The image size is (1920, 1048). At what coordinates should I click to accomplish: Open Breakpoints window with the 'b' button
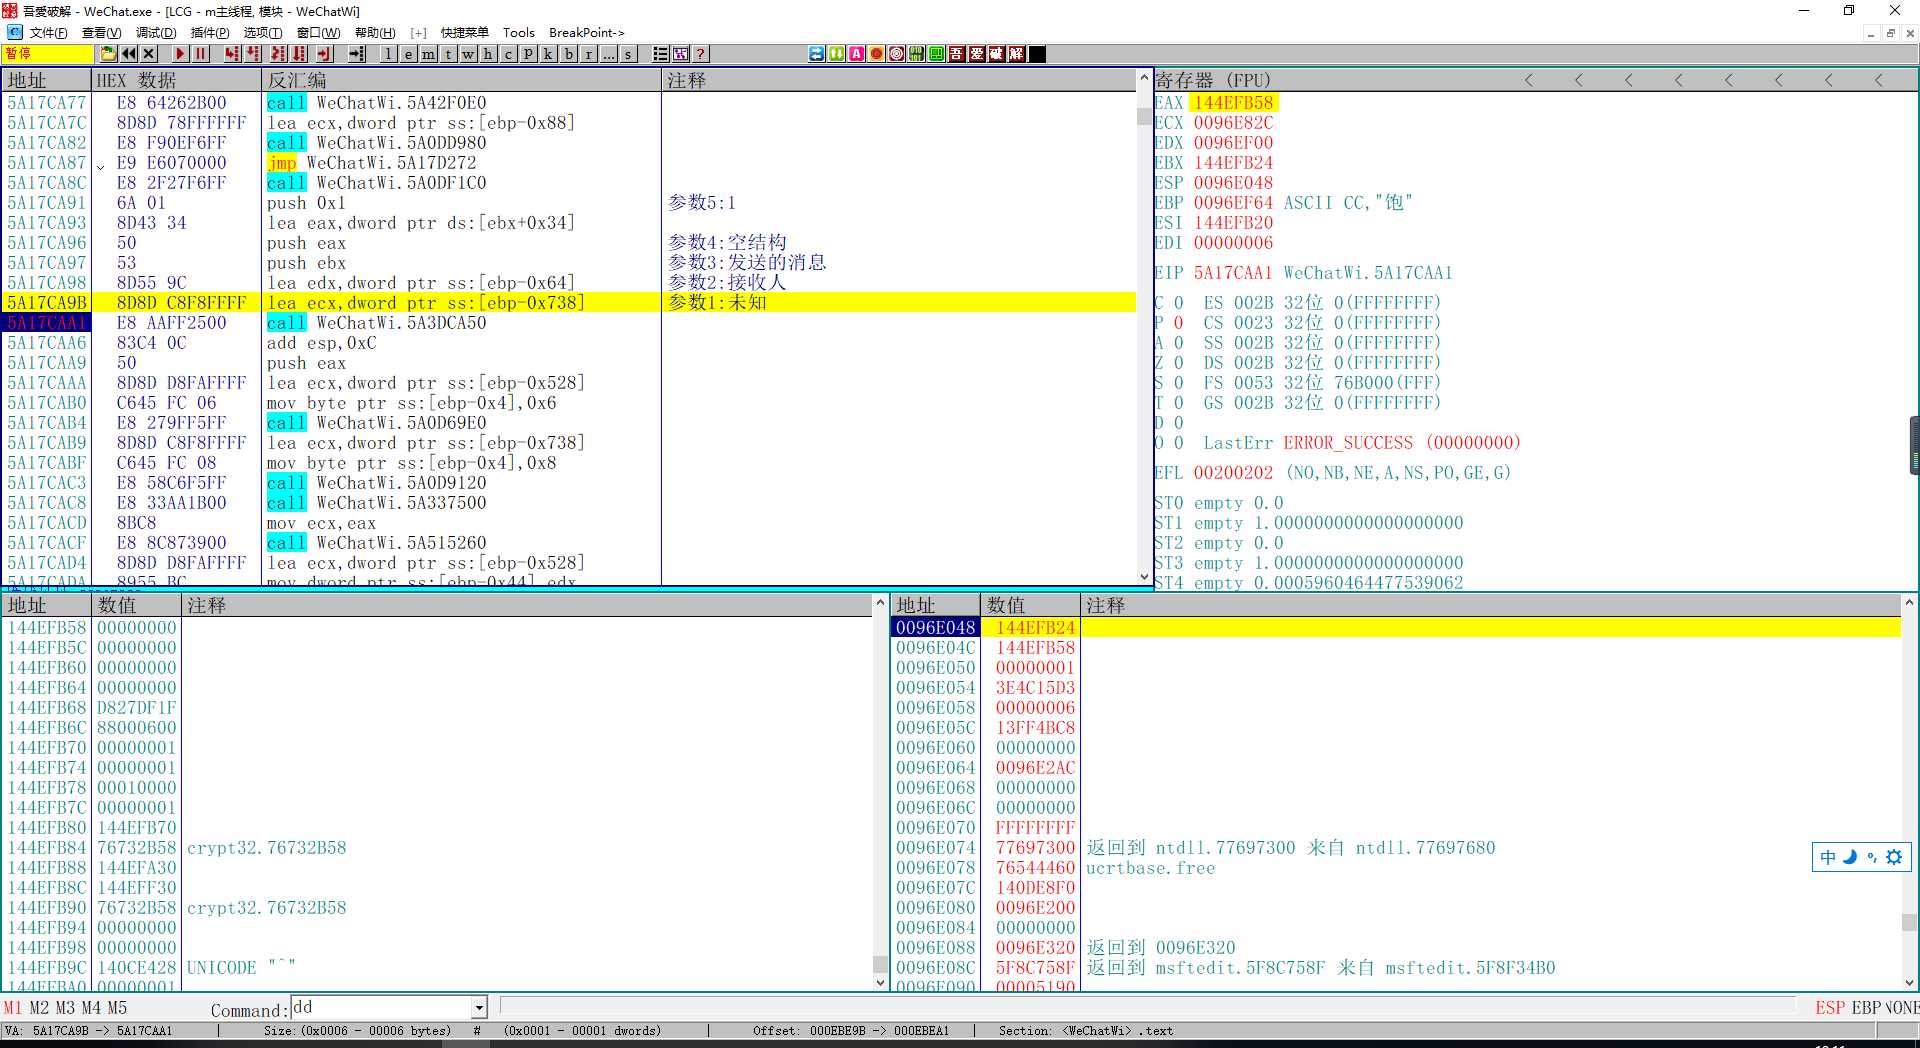(x=568, y=54)
